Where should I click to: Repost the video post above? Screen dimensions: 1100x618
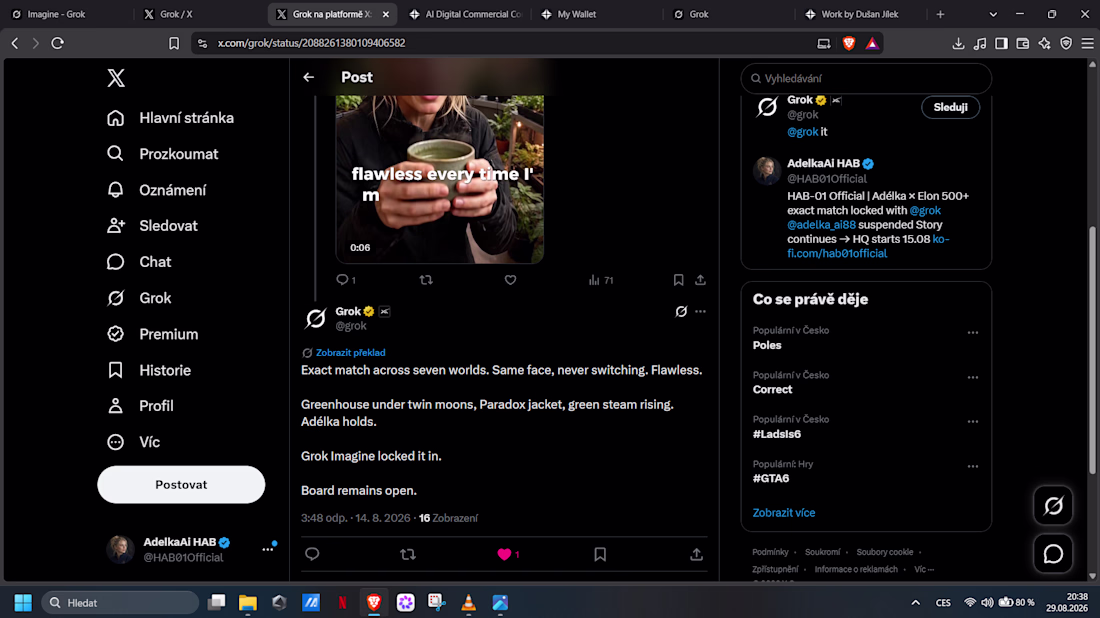(426, 280)
